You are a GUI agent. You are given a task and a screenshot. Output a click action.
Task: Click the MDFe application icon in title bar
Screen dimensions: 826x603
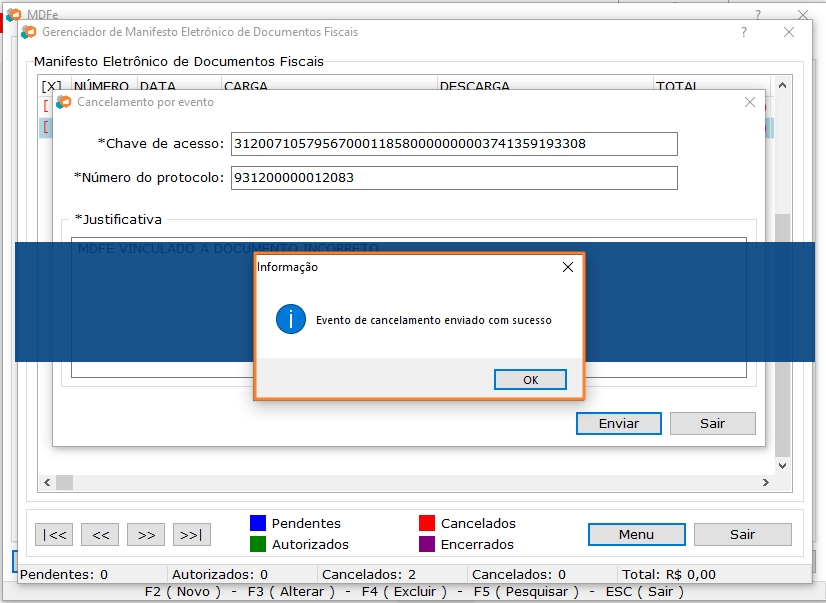[13, 14]
